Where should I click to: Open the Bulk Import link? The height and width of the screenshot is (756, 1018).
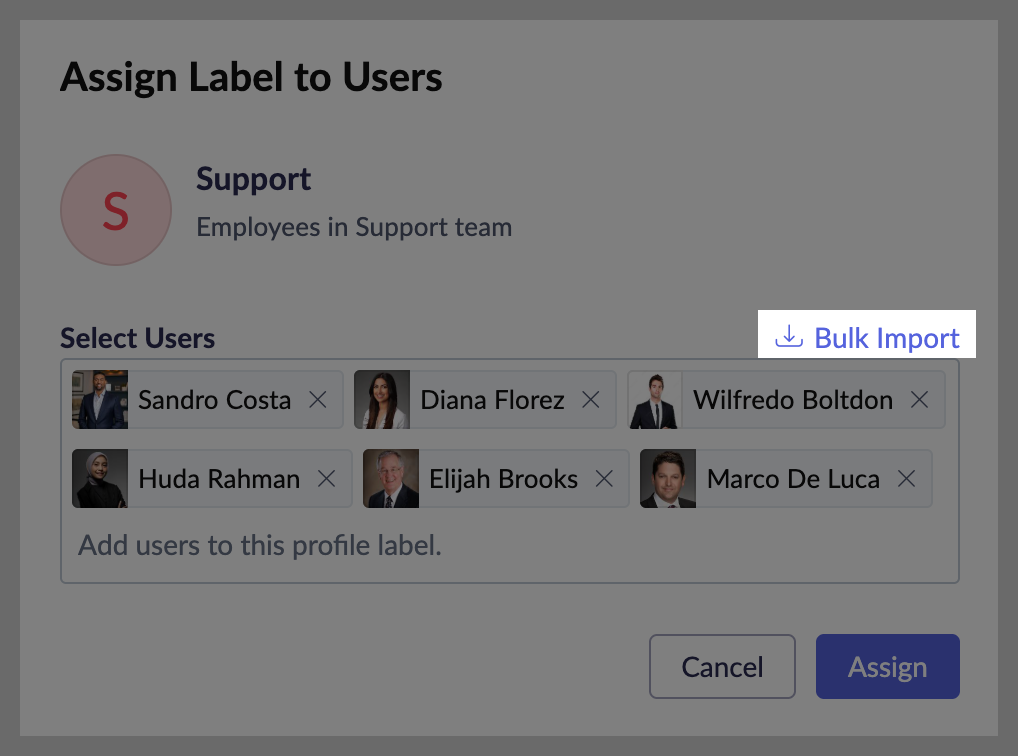pyautogui.click(x=886, y=338)
